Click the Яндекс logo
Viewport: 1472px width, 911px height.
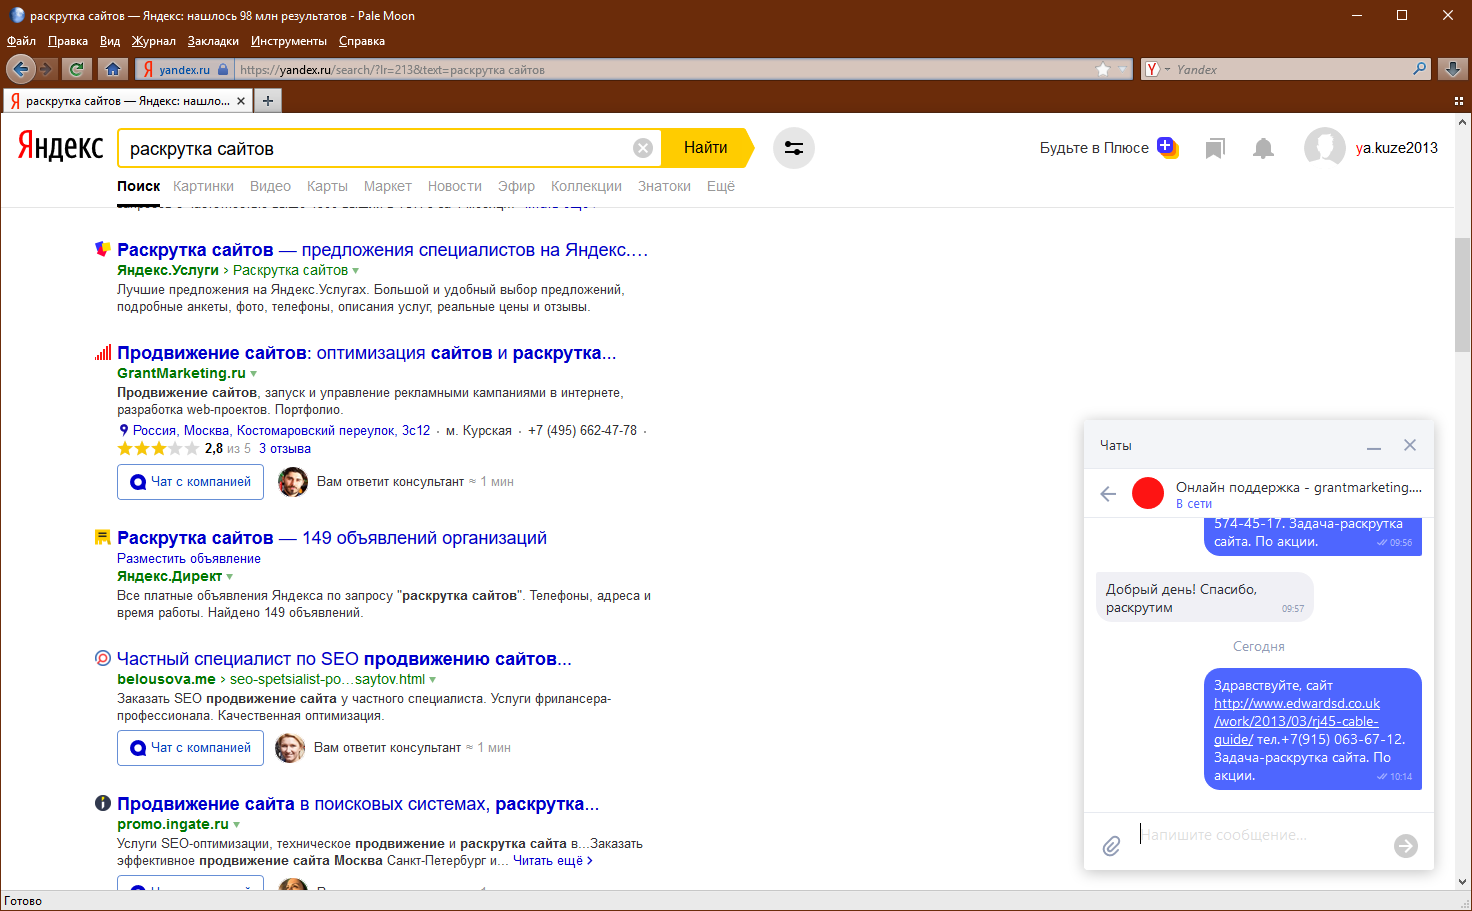coord(61,147)
